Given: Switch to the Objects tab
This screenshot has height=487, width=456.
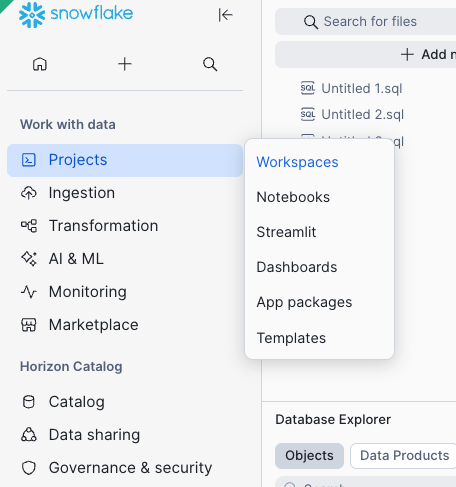Looking at the screenshot, I should tap(309, 456).
